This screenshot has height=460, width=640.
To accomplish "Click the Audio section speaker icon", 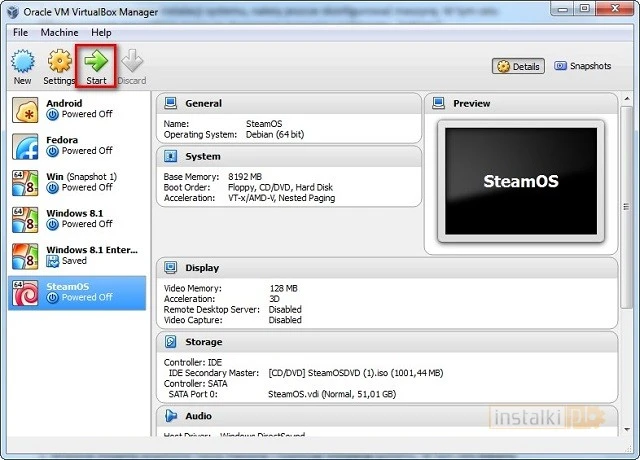I will pos(171,416).
